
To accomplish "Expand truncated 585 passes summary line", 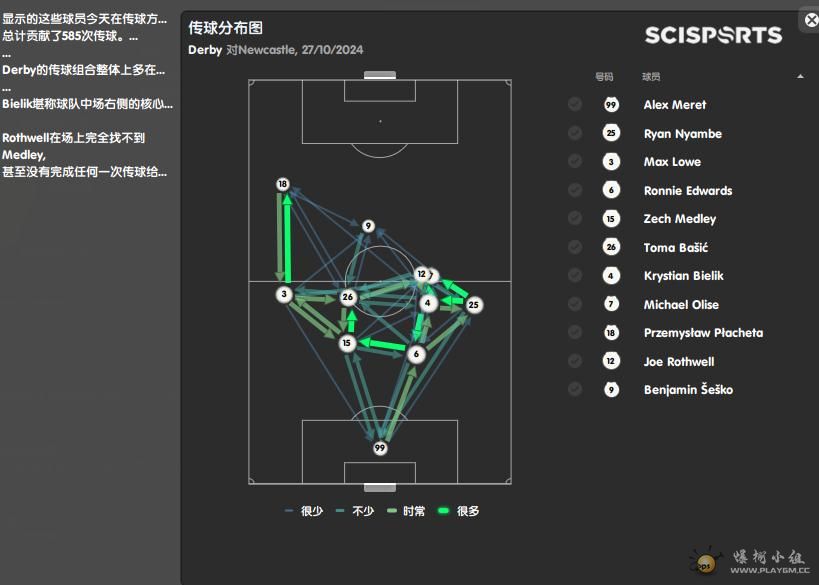I will (x=70, y=36).
